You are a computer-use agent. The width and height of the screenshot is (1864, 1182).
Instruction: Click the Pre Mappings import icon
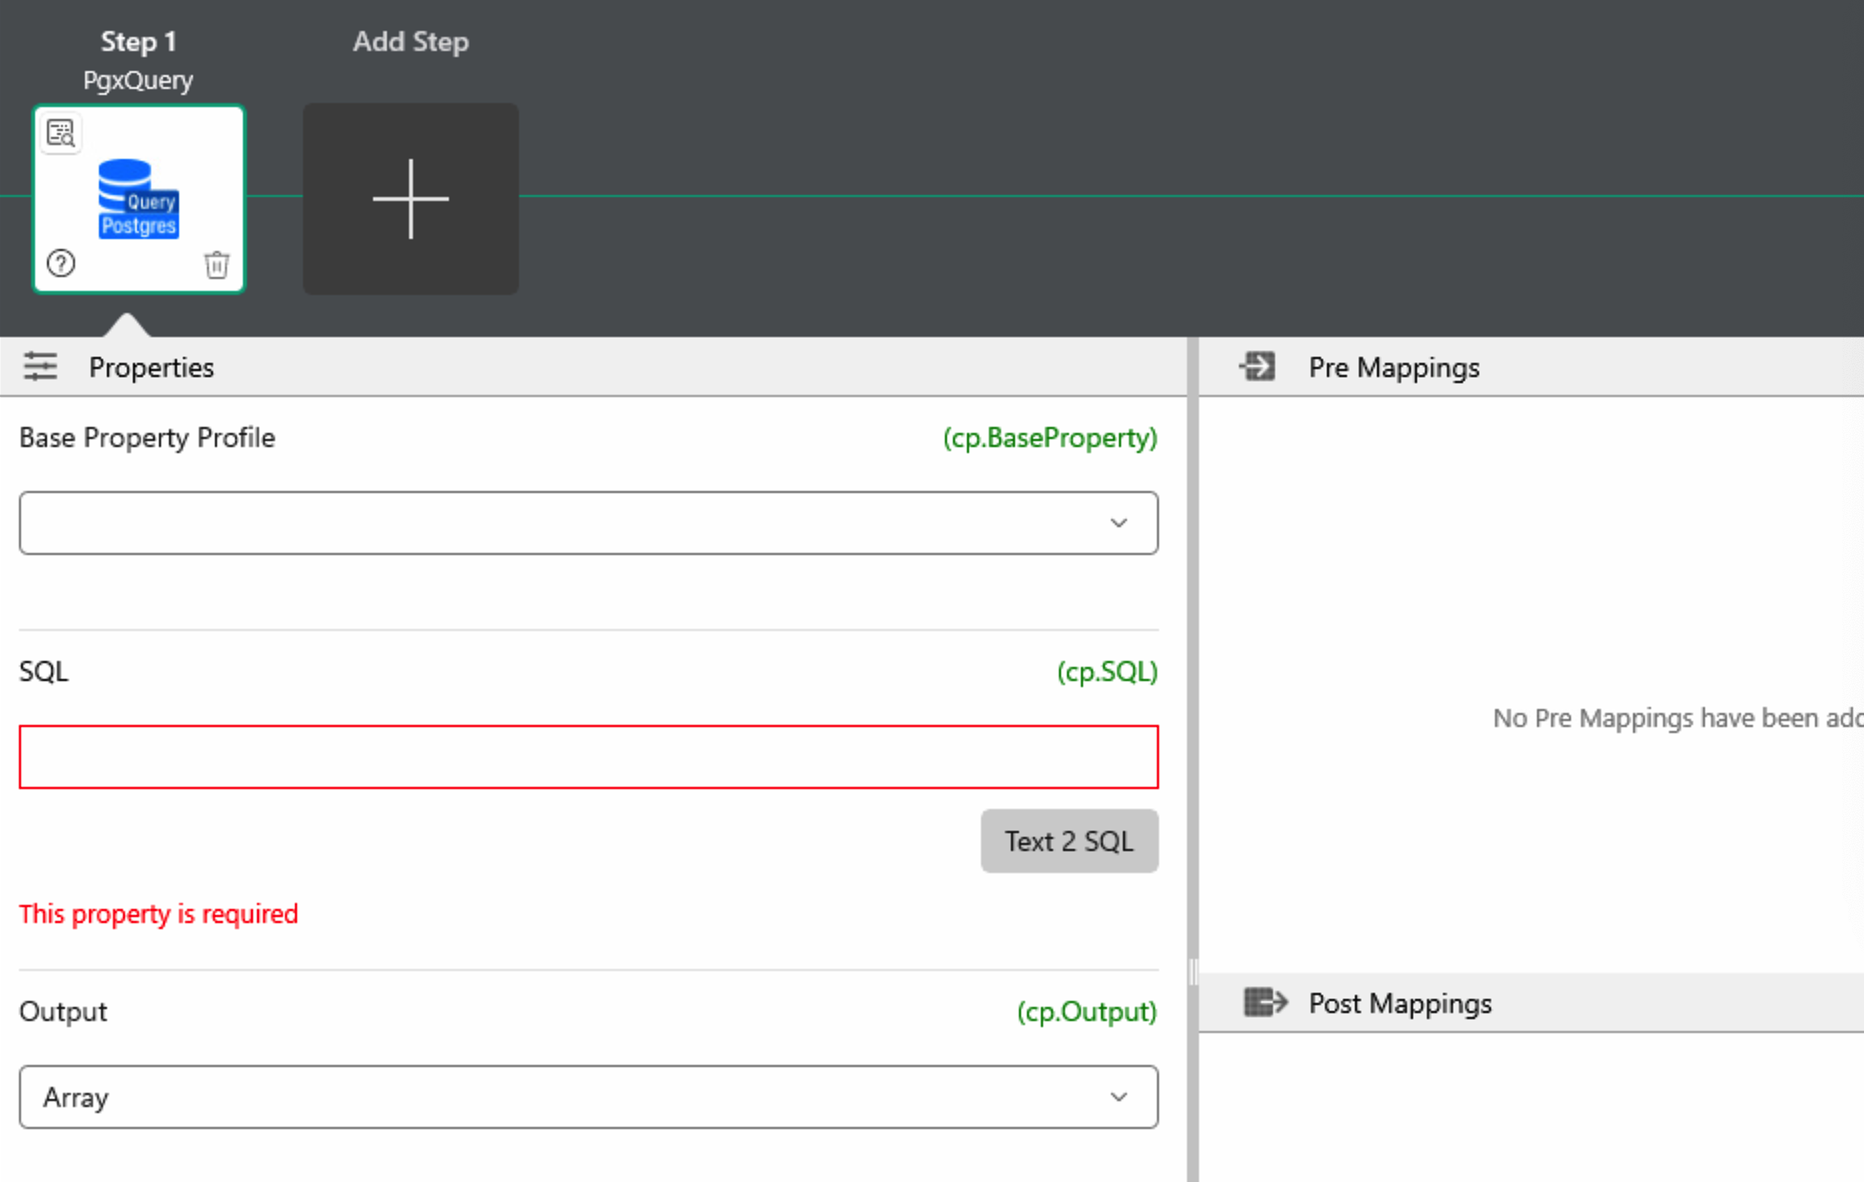click(x=1257, y=367)
